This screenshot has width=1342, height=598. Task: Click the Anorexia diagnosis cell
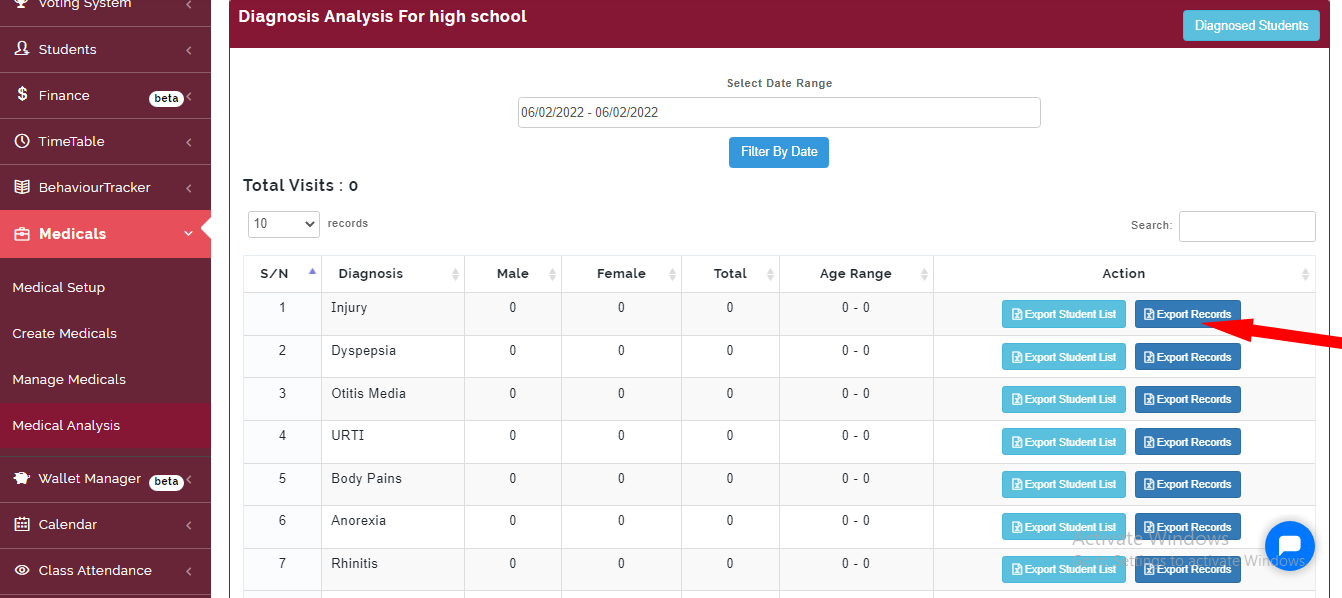[x=393, y=527]
